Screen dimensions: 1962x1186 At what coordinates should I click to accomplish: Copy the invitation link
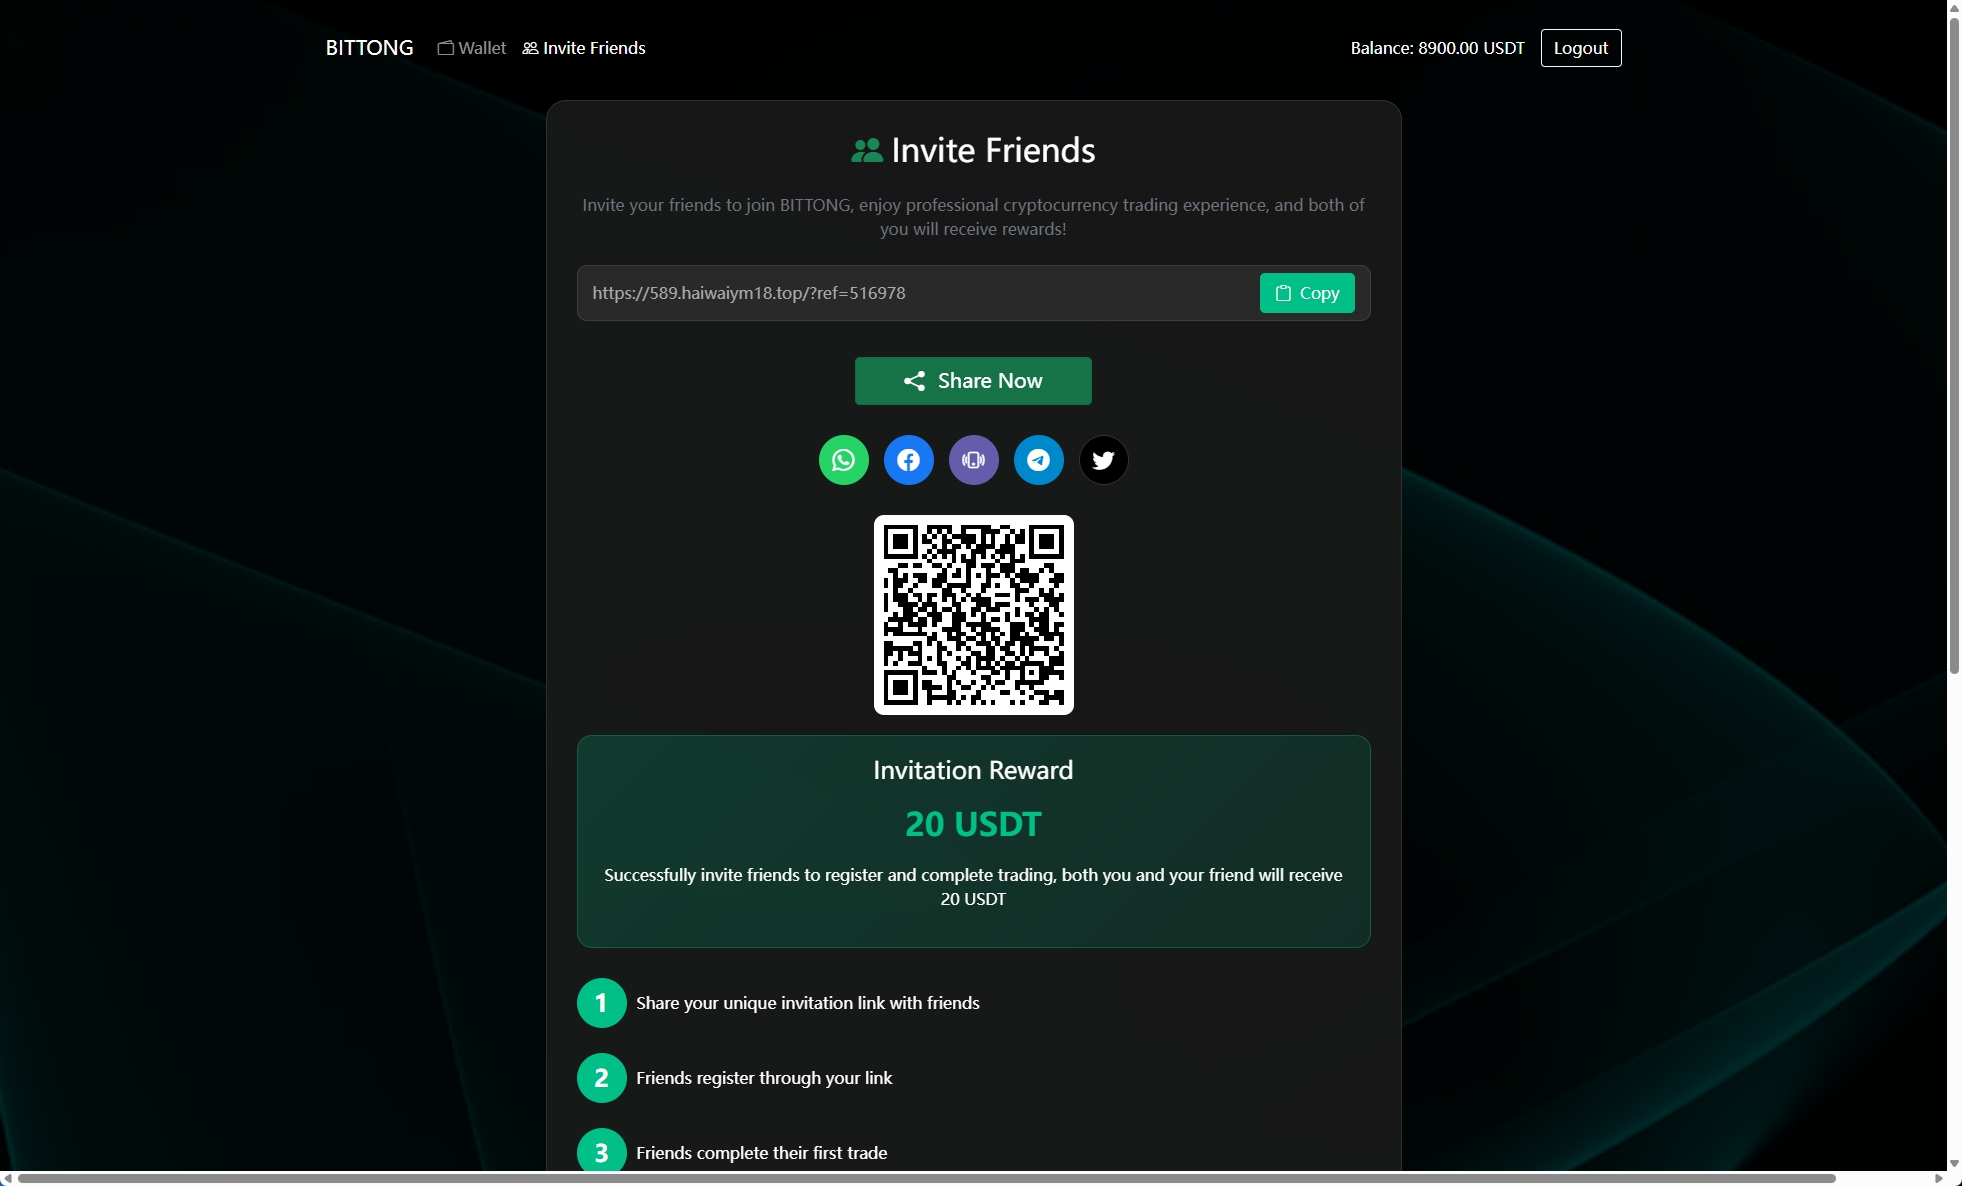1306,293
